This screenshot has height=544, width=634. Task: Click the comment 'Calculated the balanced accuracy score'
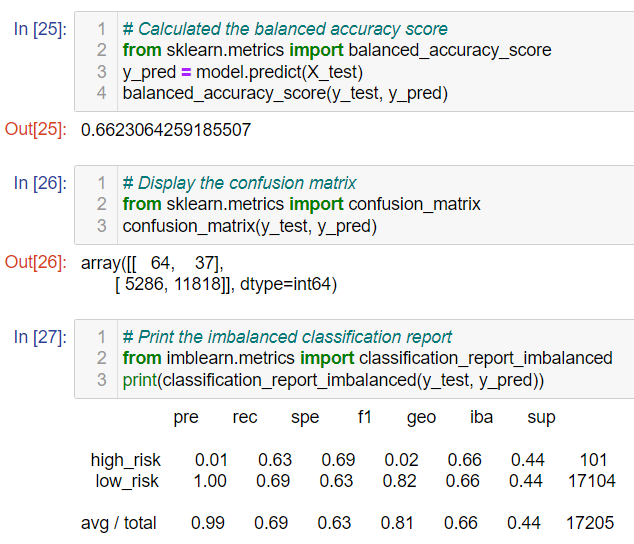click(285, 29)
